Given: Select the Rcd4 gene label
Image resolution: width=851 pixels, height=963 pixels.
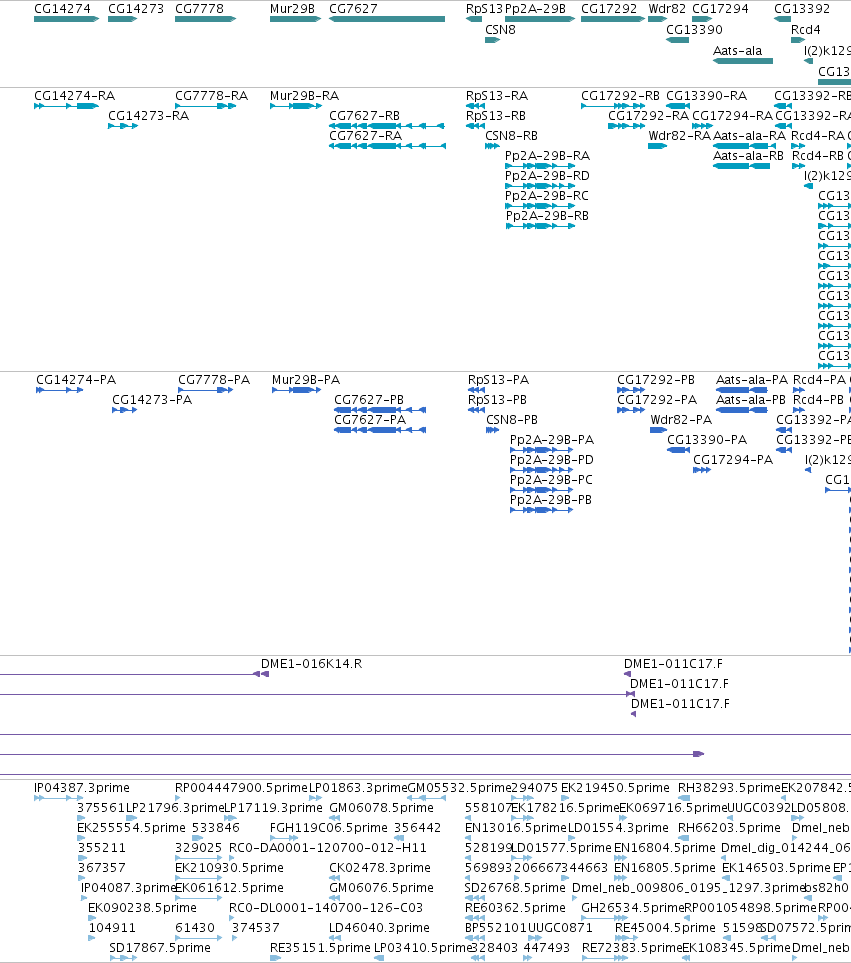Looking at the screenshot, I should tap(806, 29).
